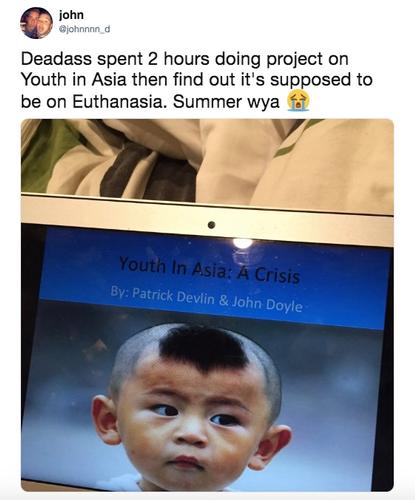Click the "Summer wya" text

point(226,102)
